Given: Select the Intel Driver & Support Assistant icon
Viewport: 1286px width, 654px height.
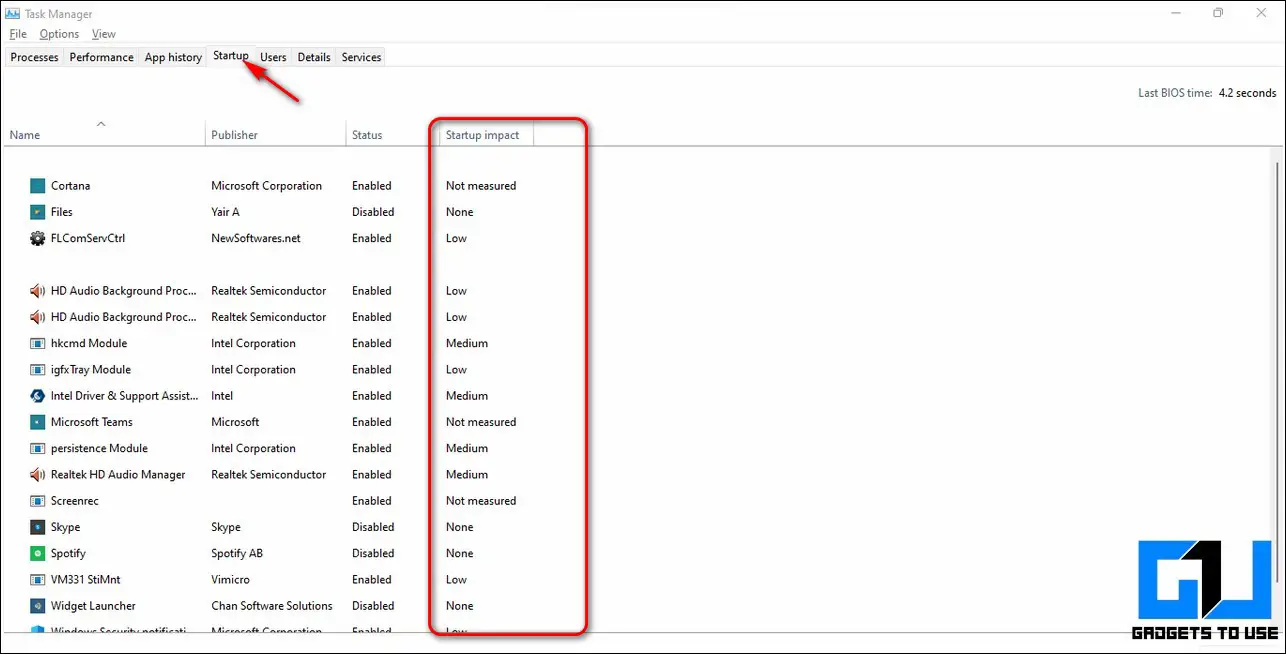Looking at the screenshot, I should 38,396.
